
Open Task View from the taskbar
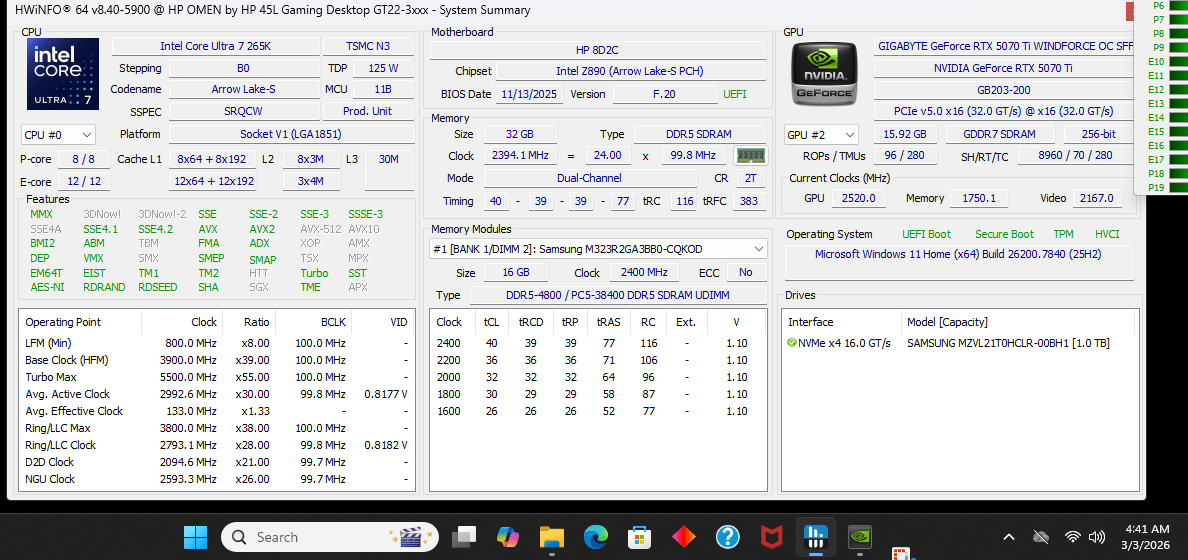(464, 537)
